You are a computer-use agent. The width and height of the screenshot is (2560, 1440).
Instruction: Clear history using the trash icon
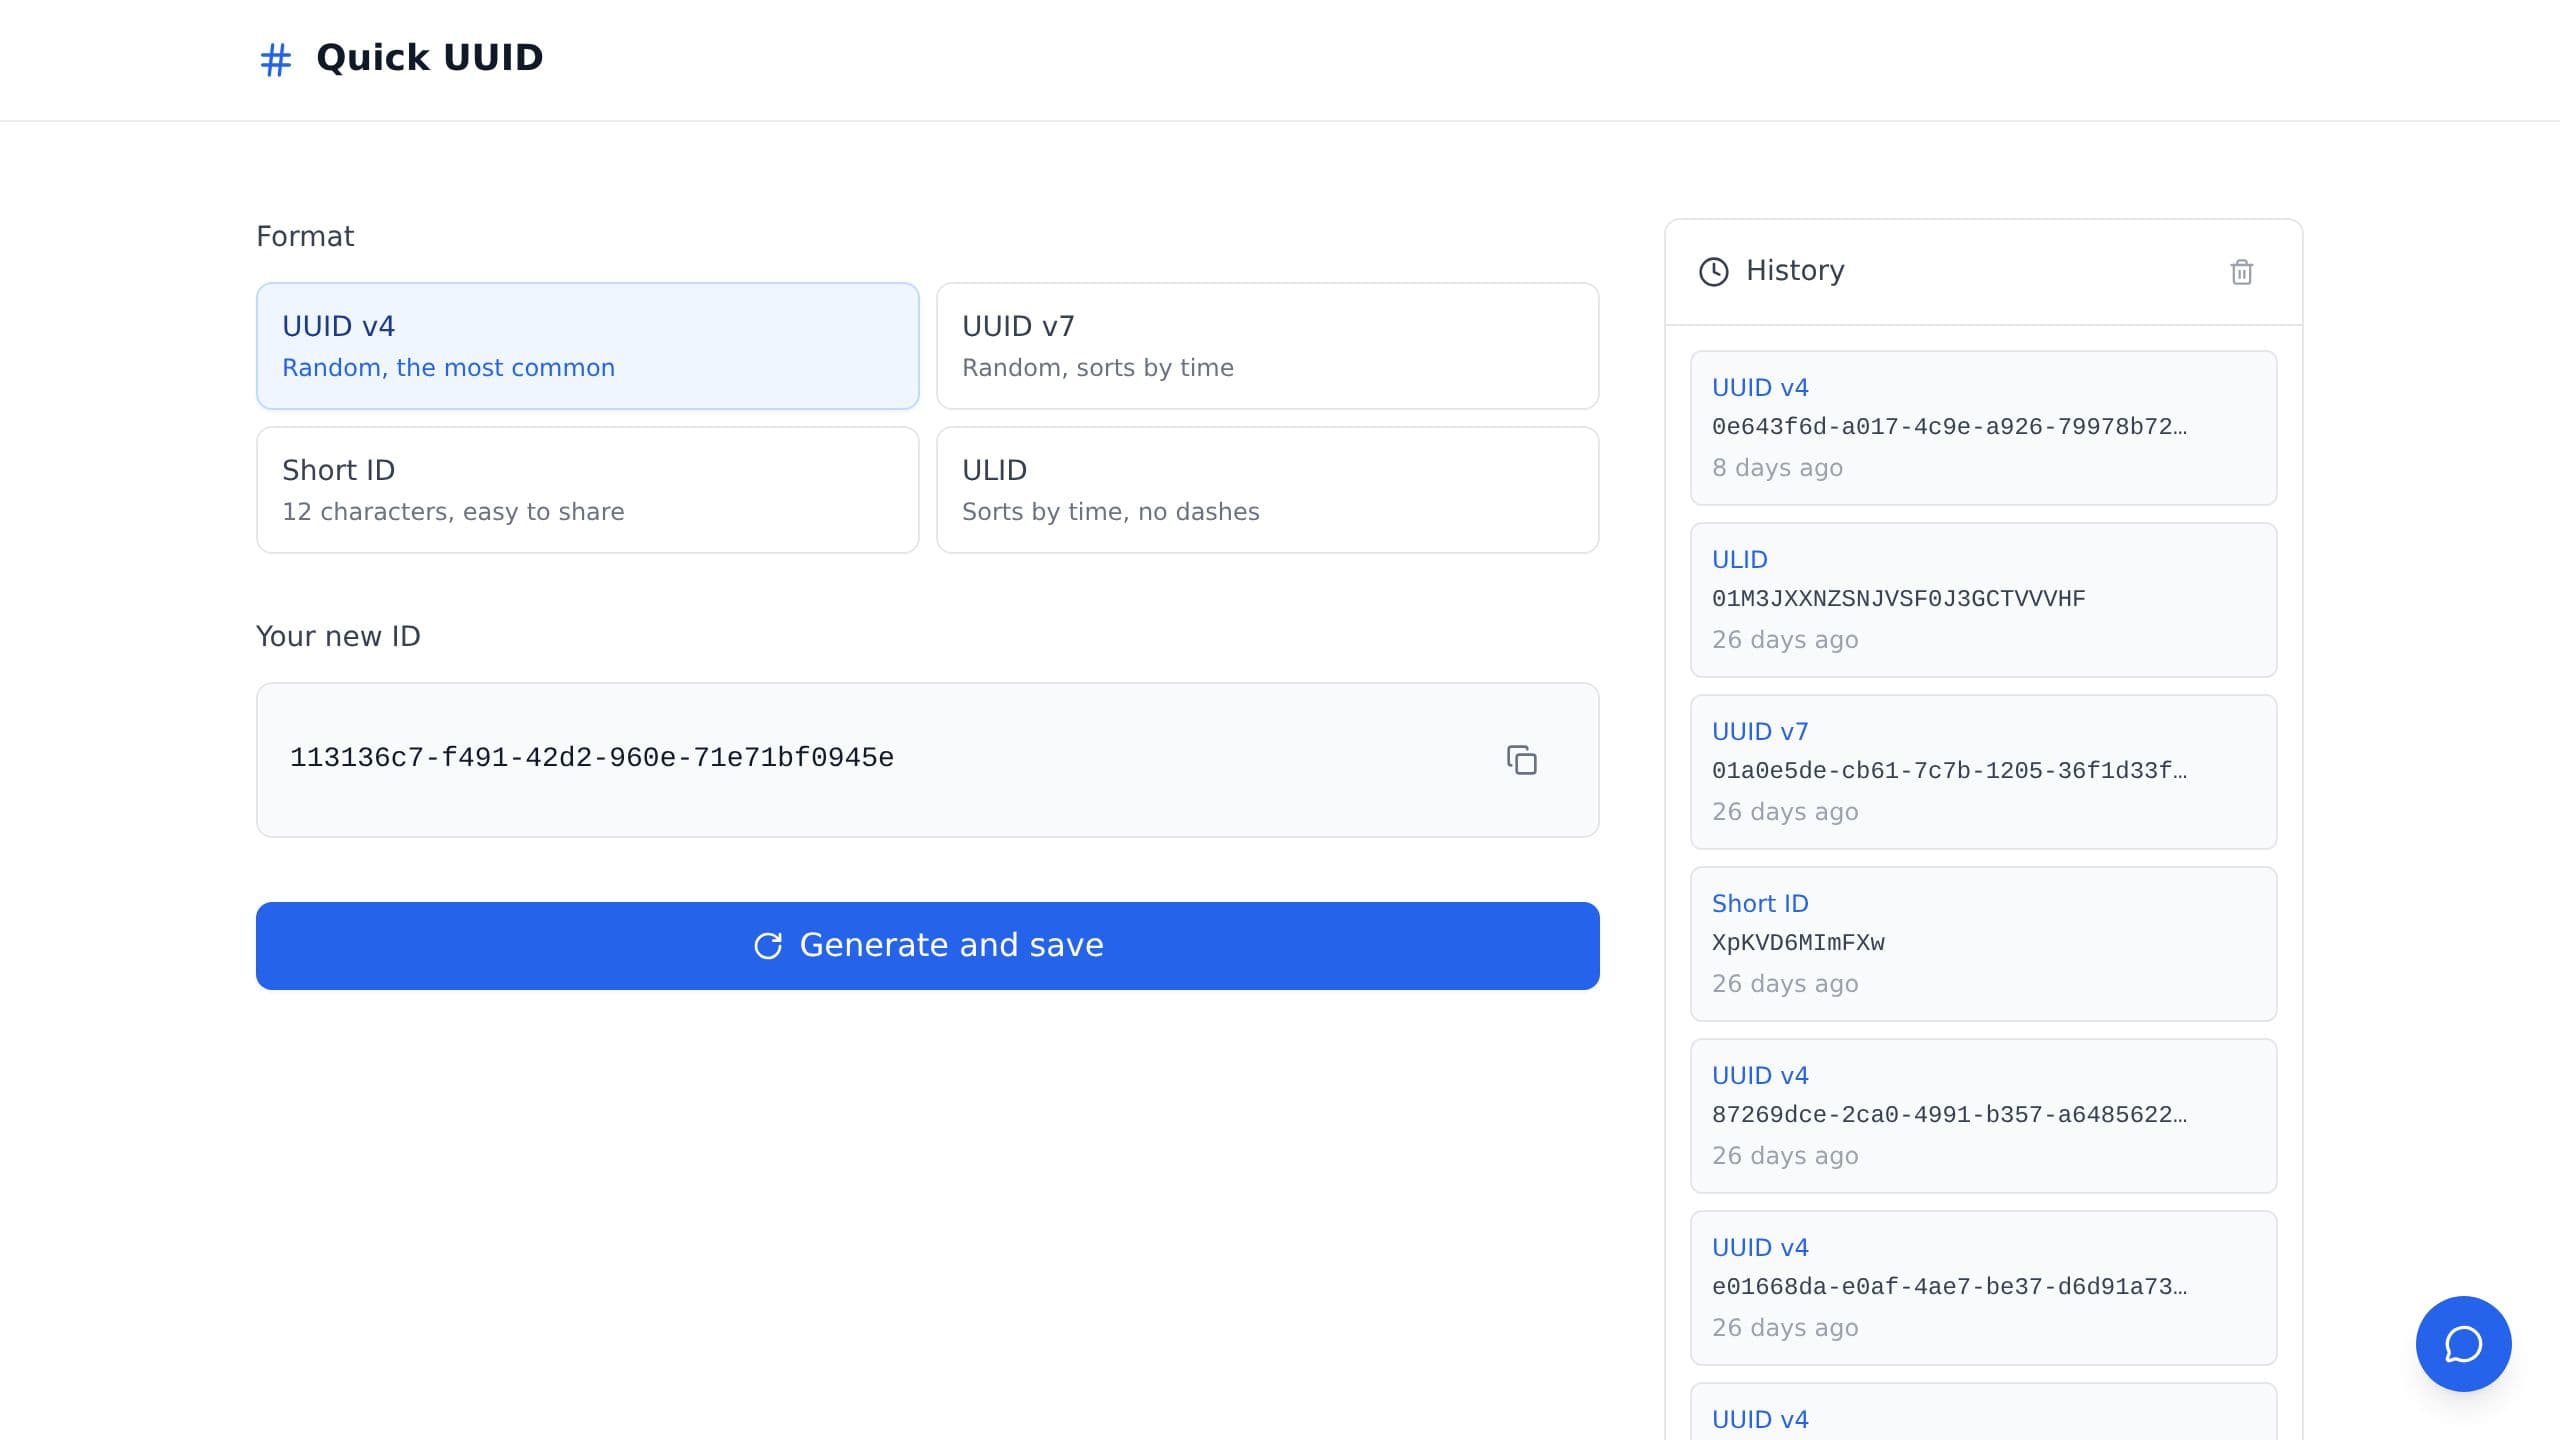point(2241,272)
